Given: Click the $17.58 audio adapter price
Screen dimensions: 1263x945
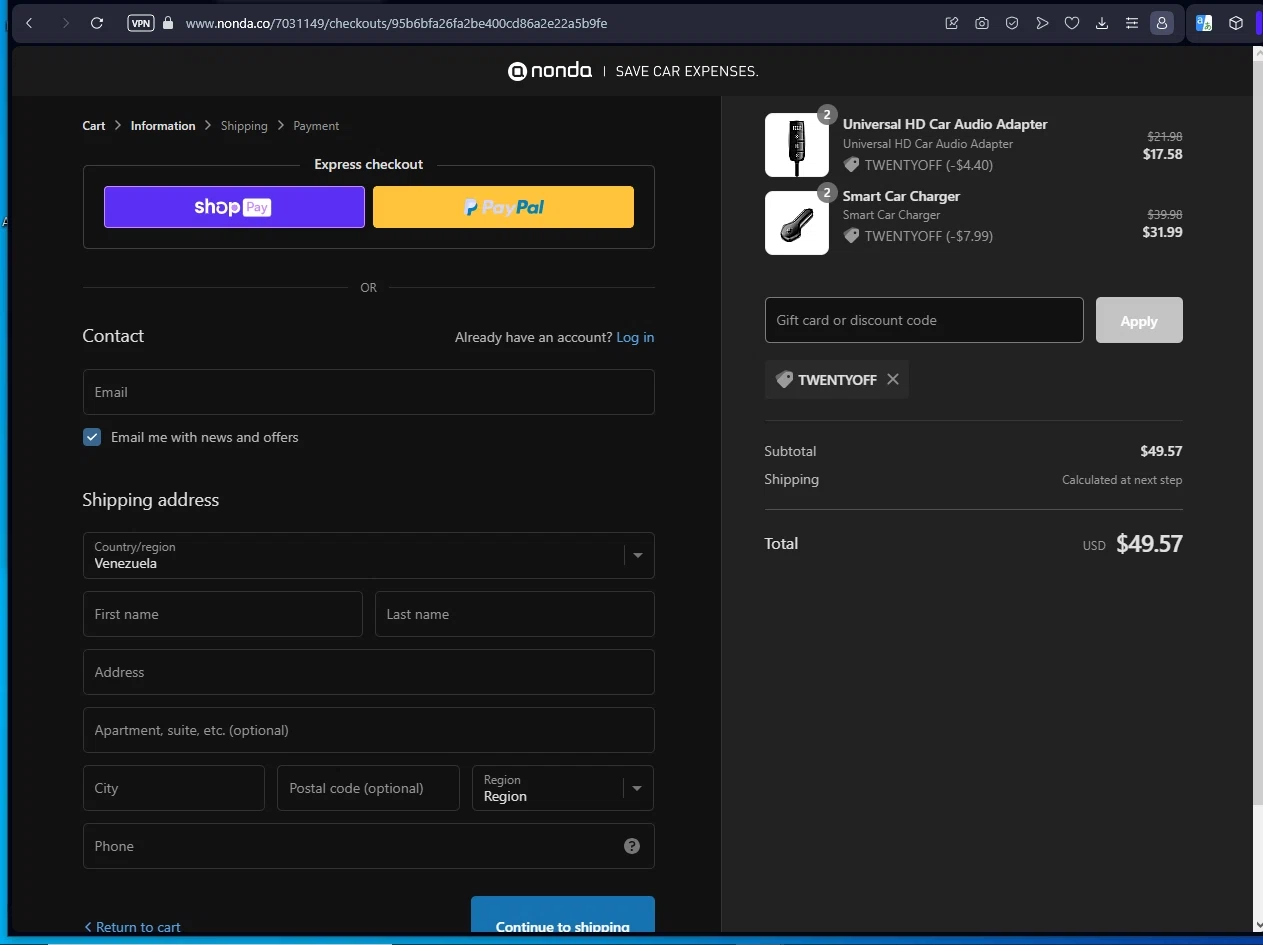Looking at the screenshot, I should click(1163, 154).
